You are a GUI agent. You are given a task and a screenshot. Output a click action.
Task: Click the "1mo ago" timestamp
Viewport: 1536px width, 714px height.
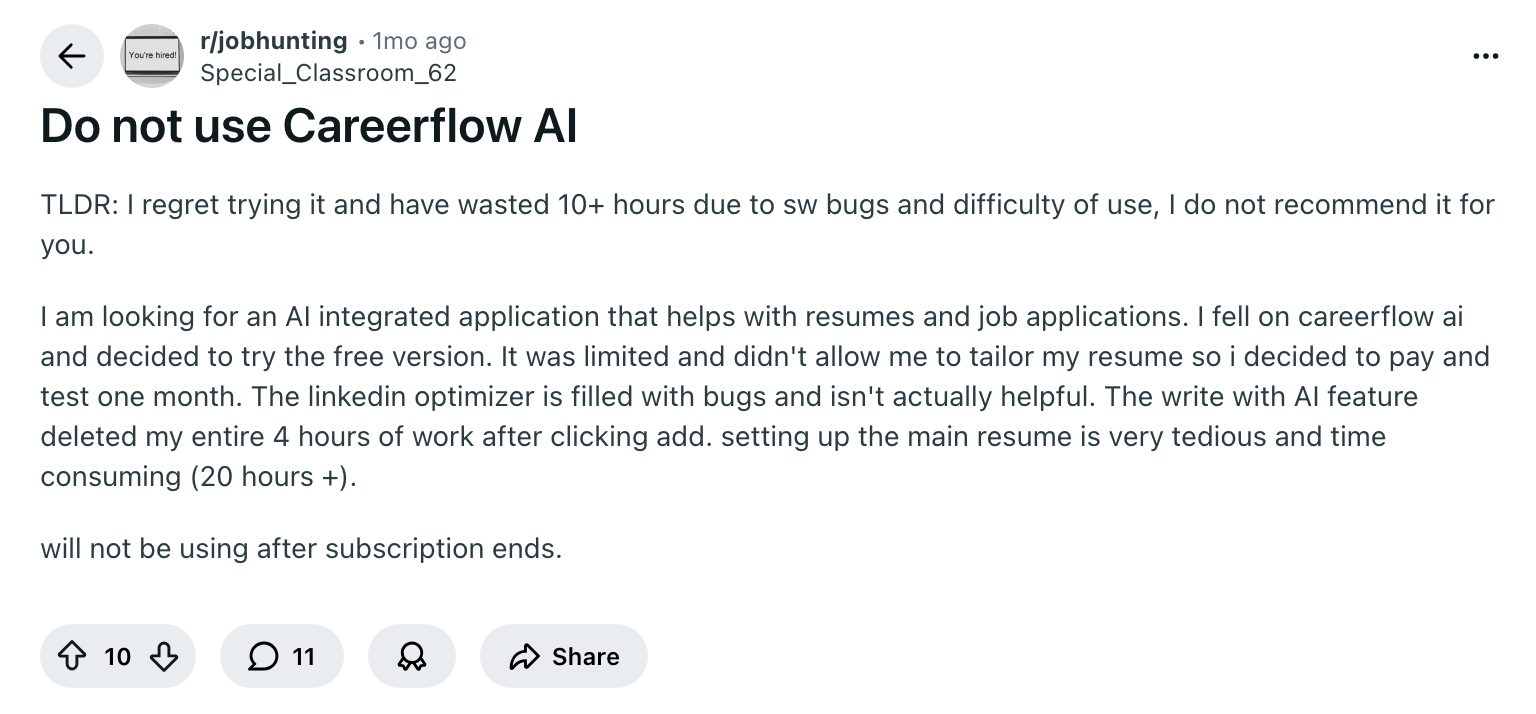click(418, 41)
